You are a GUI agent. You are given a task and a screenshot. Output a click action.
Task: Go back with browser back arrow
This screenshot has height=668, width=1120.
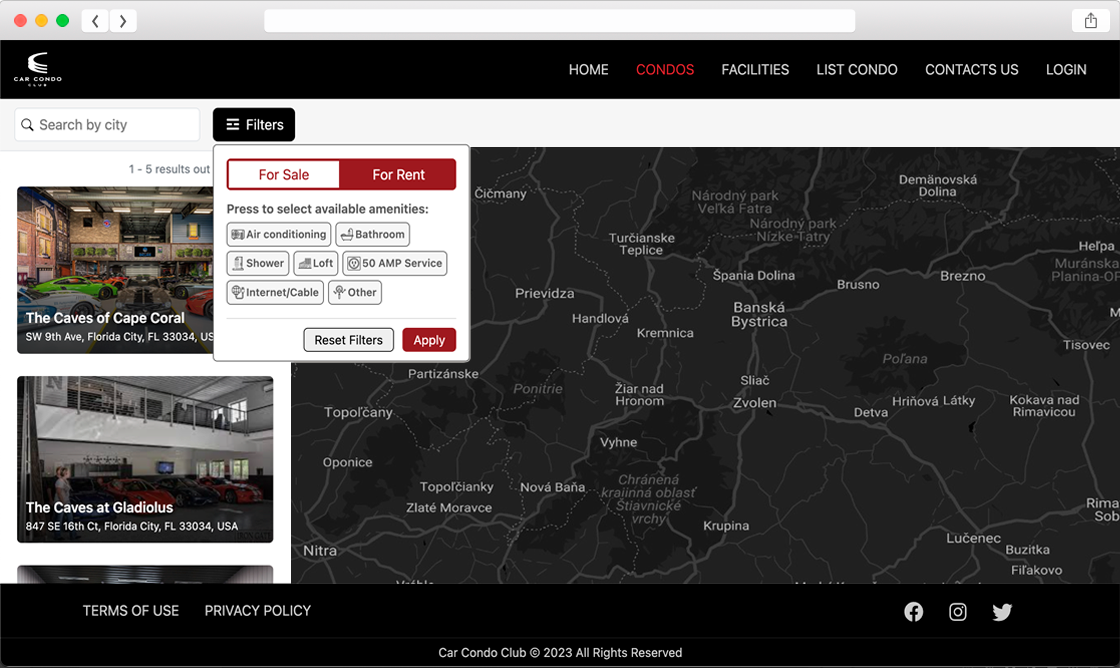(x=95, y=21)
